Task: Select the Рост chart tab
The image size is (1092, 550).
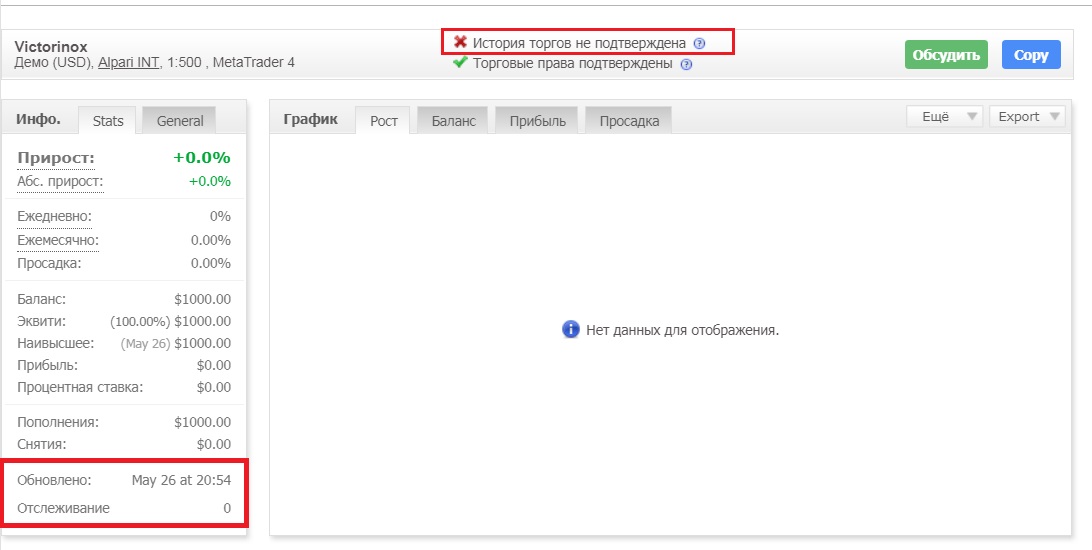Action: [384, 120]
